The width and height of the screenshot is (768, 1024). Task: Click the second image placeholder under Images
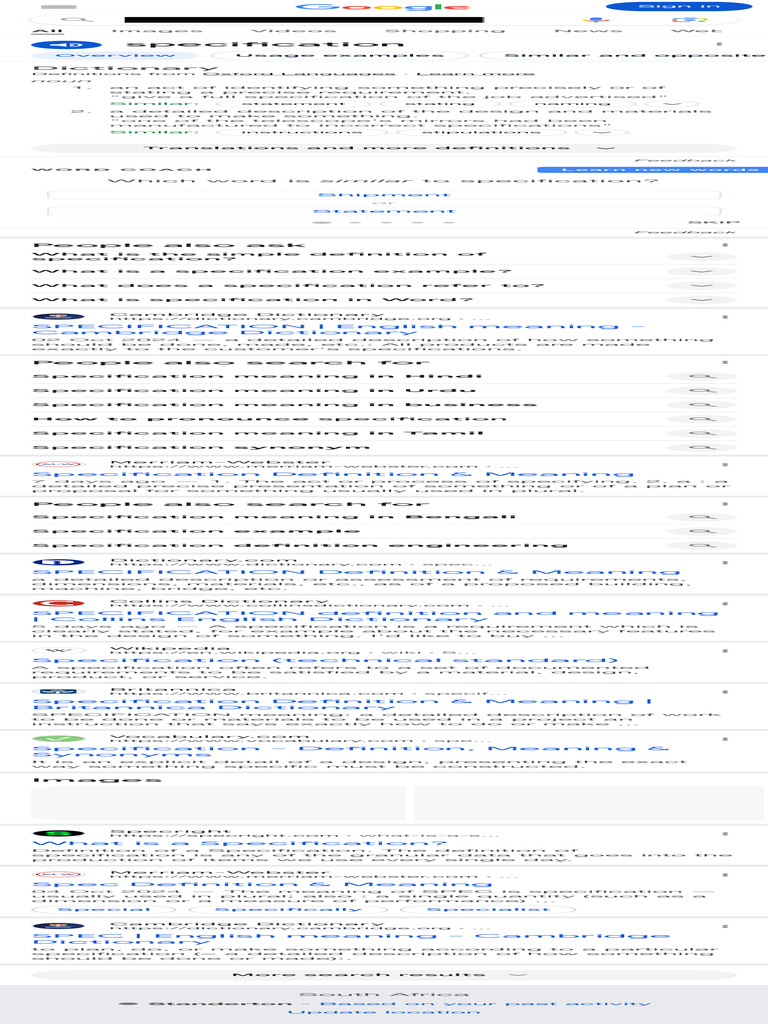pos(589,803)
